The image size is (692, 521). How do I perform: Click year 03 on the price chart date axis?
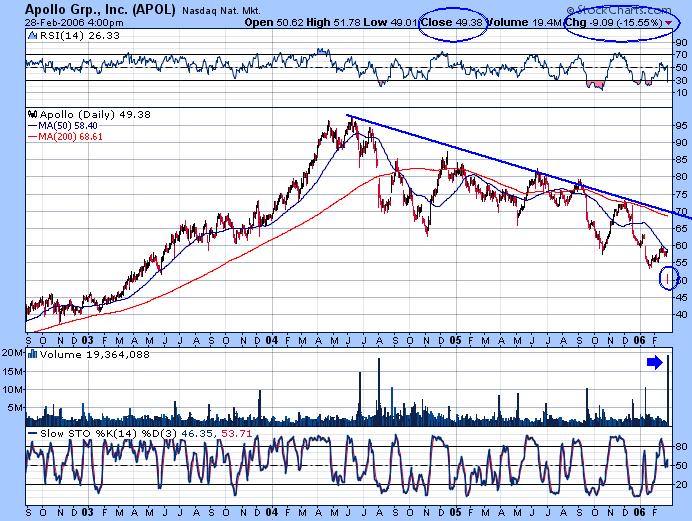(87, 340)
